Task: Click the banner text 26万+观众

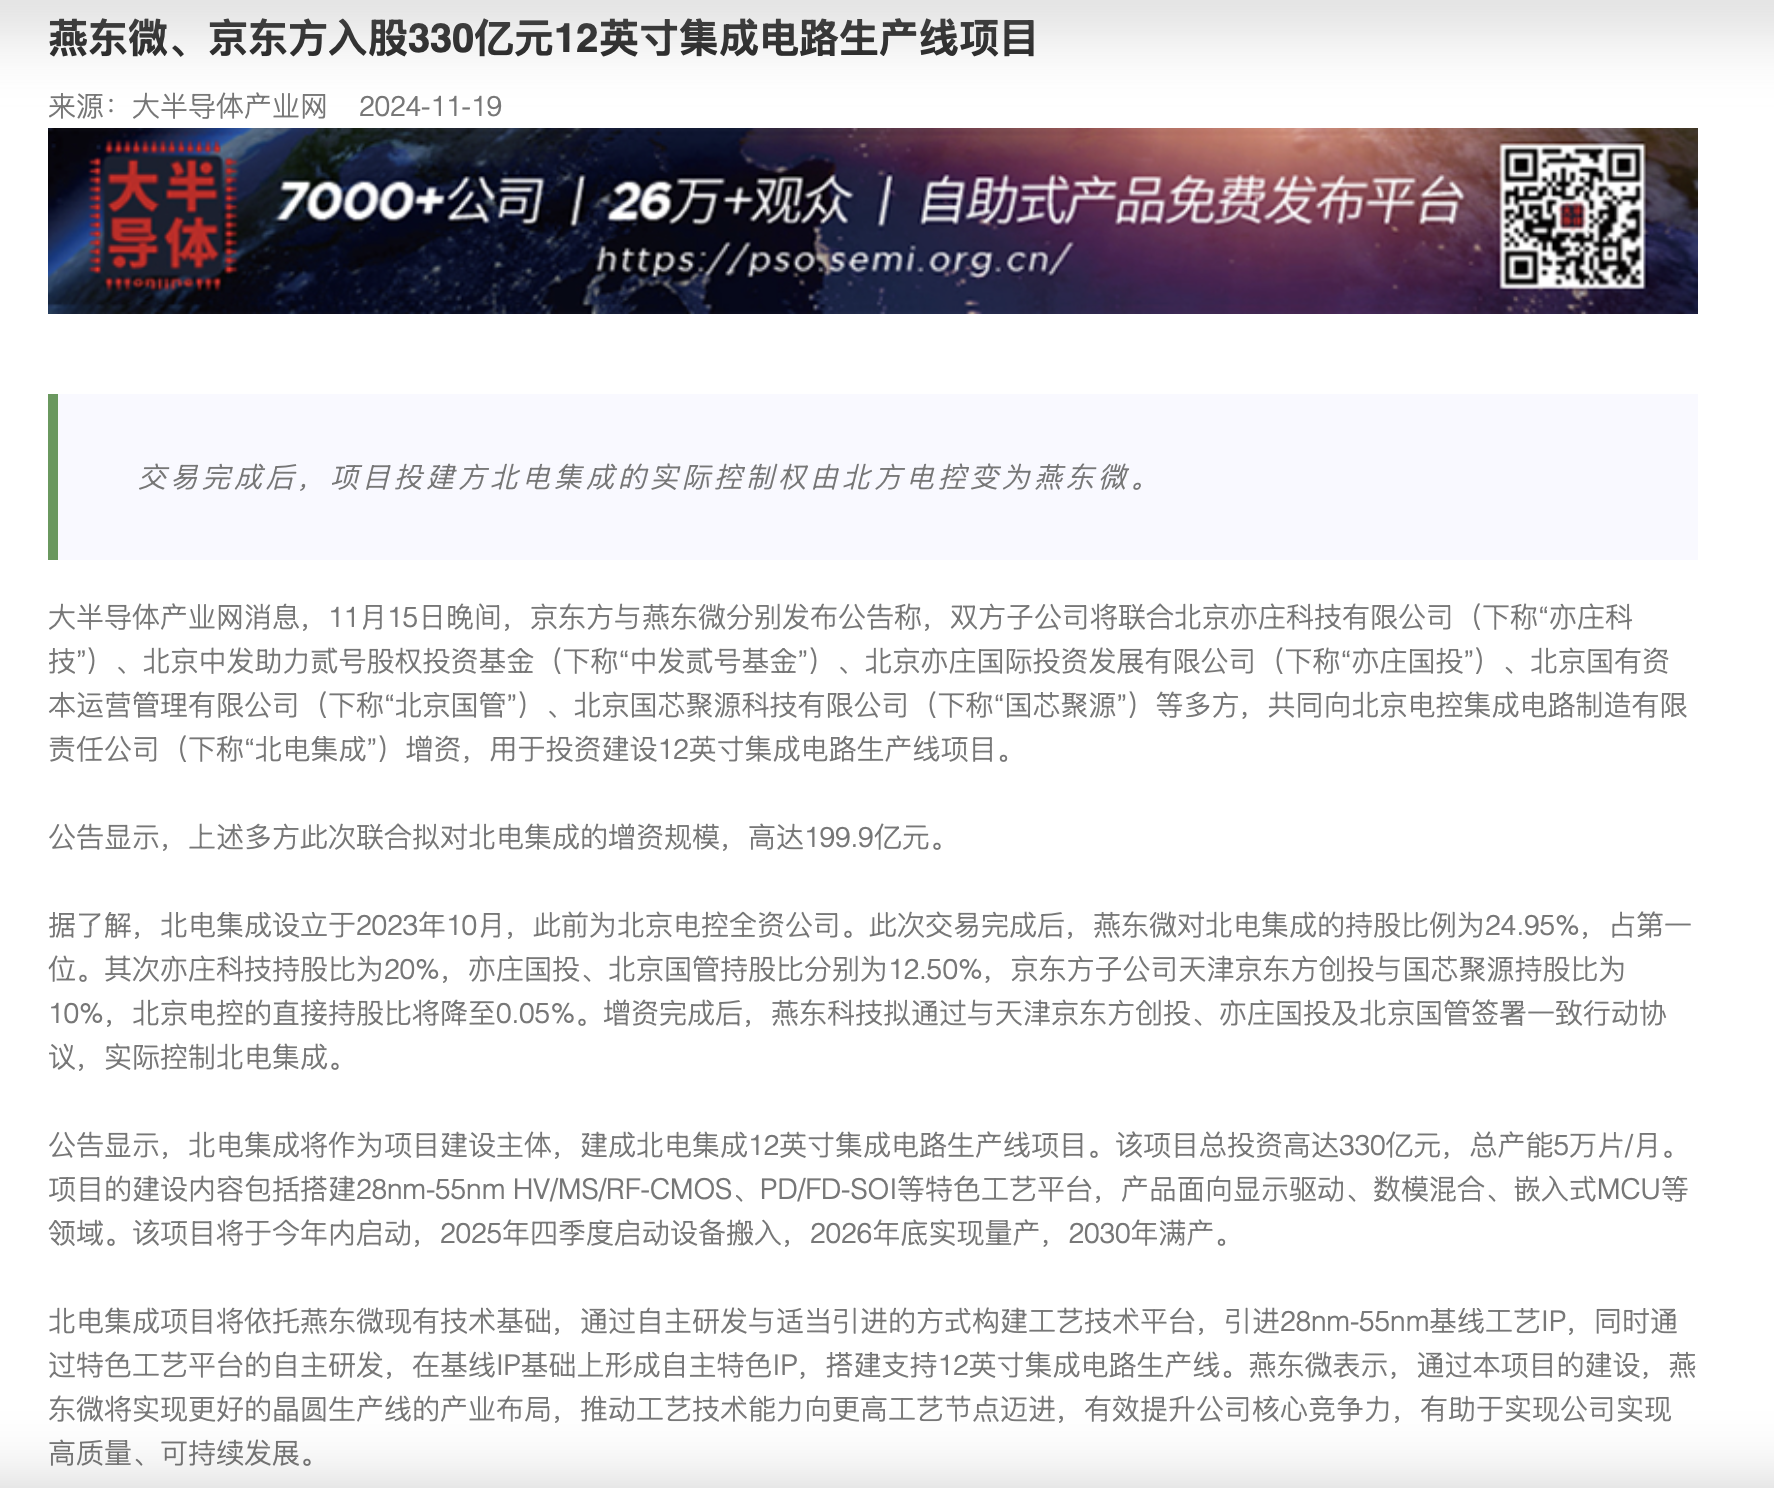Action: pyautogui.click(x=729, y=201)
